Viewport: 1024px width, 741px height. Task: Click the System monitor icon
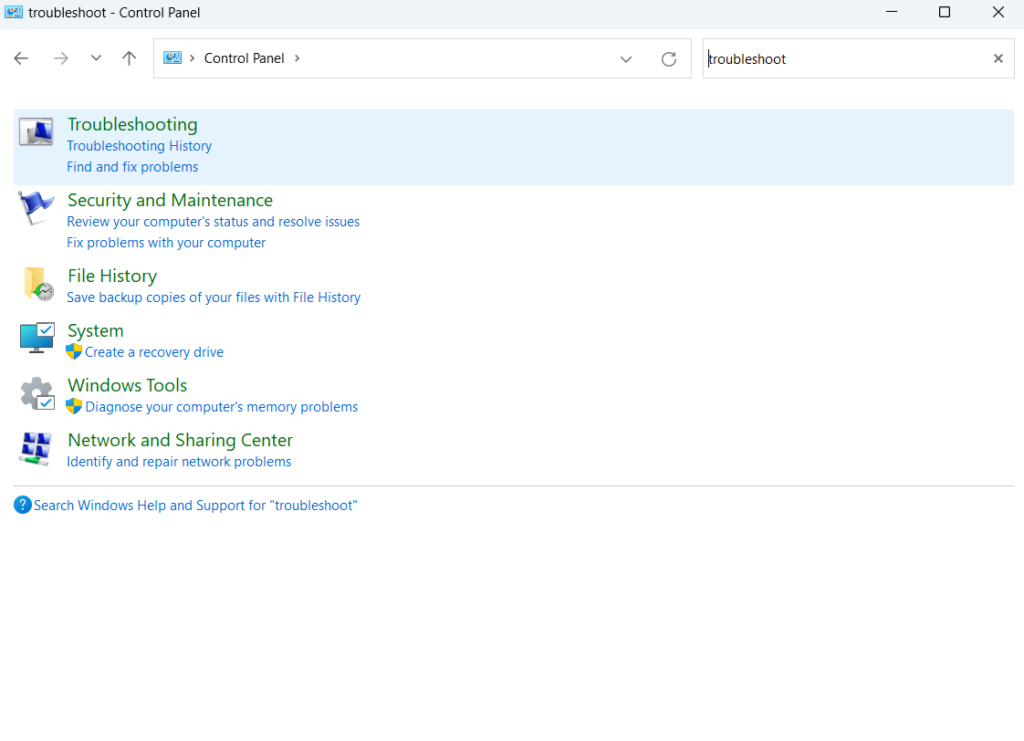pyautogui.click(x=37, y=338)
